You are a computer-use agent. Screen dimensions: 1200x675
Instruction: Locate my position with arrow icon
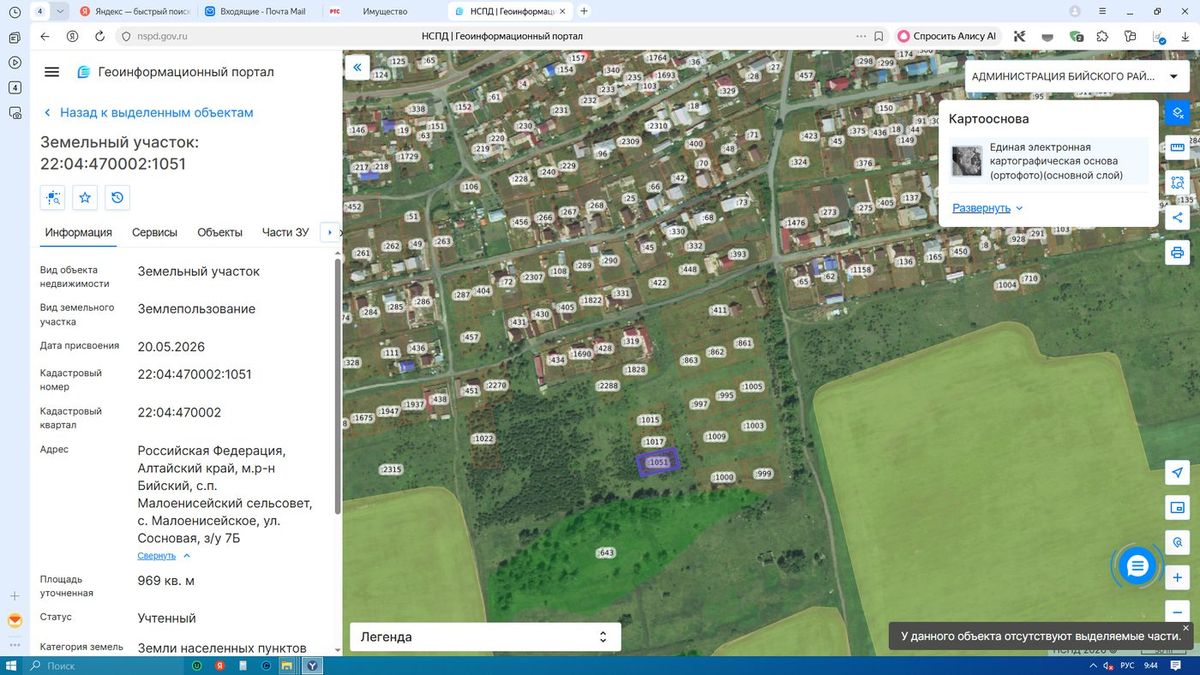click(x=1177, y=473)
